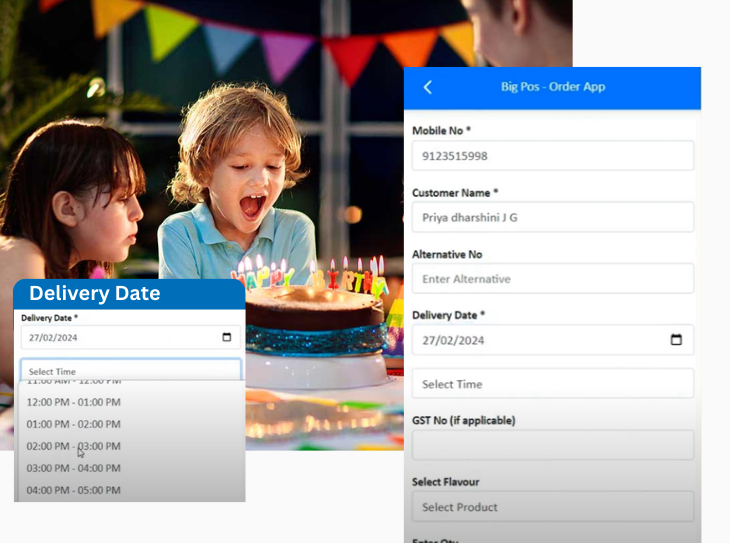
Task: Go back using the header arrow
Action: click(428, 87)
